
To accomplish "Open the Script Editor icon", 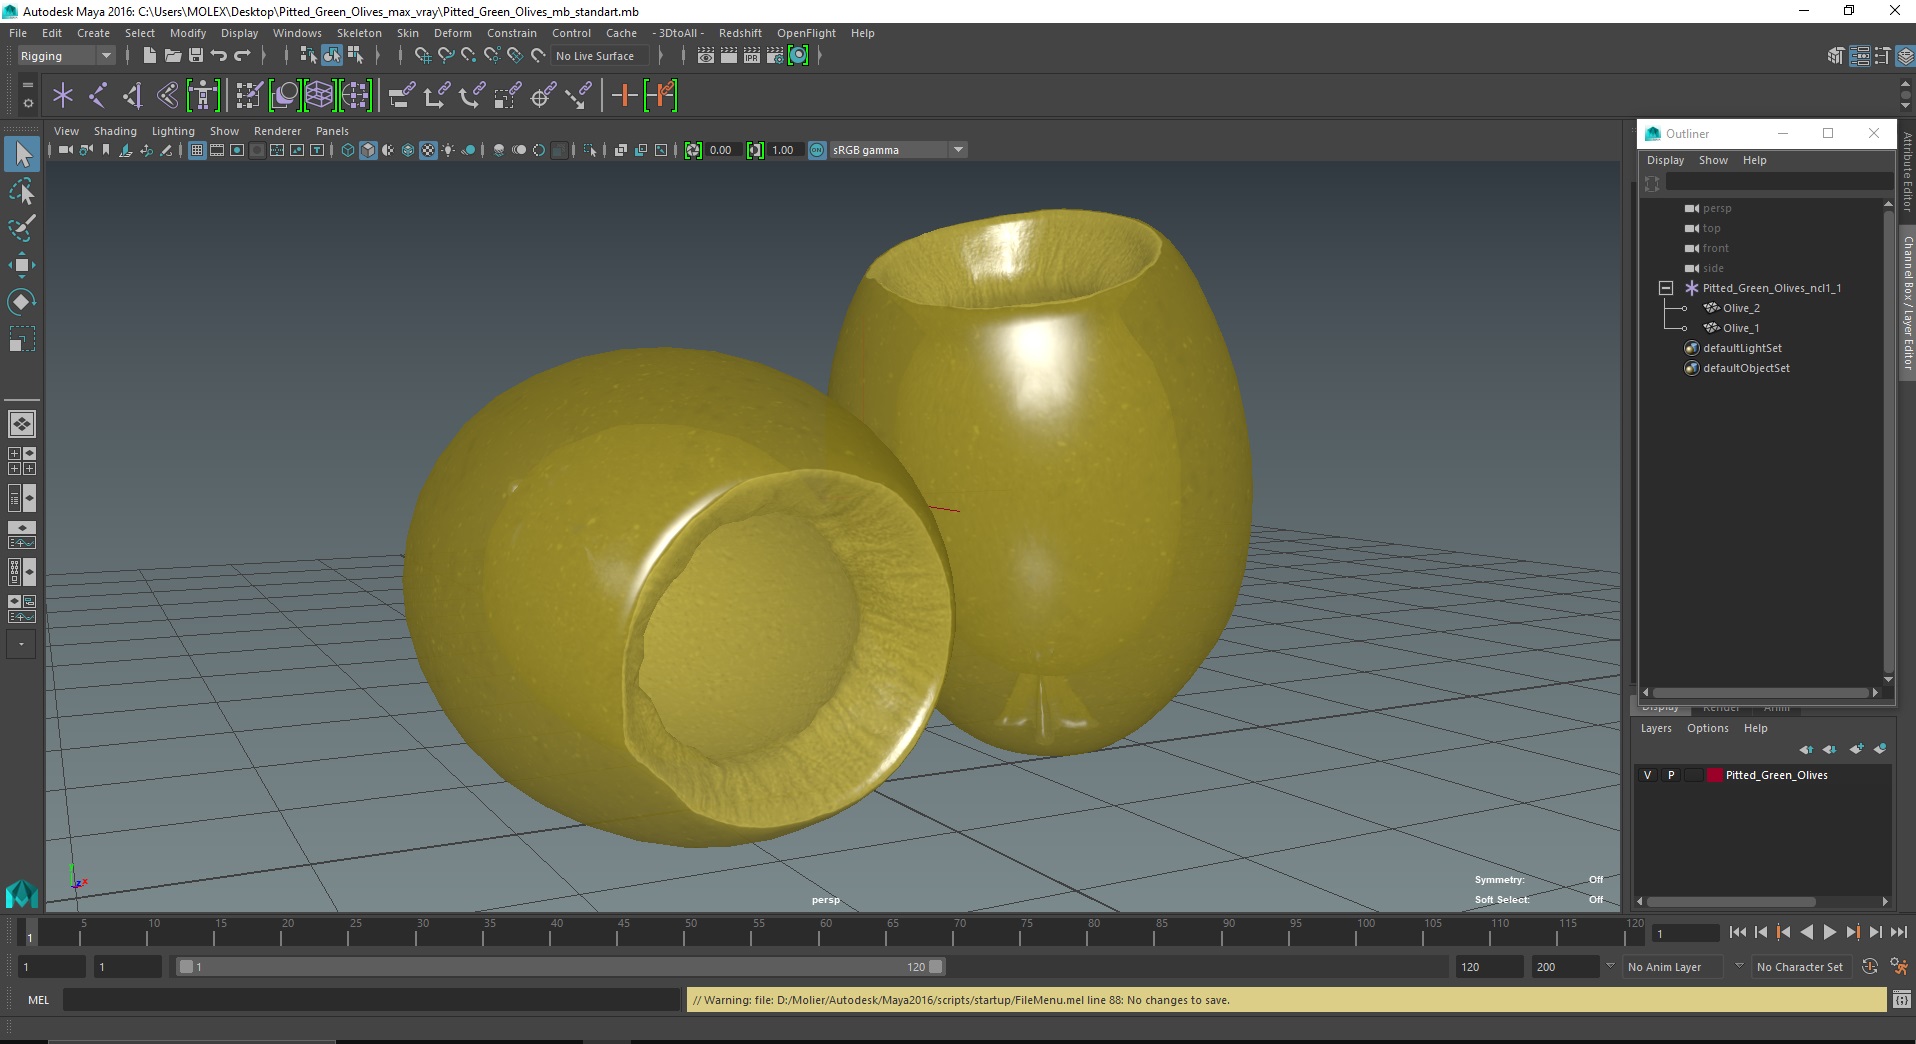I will (1902, 999).
